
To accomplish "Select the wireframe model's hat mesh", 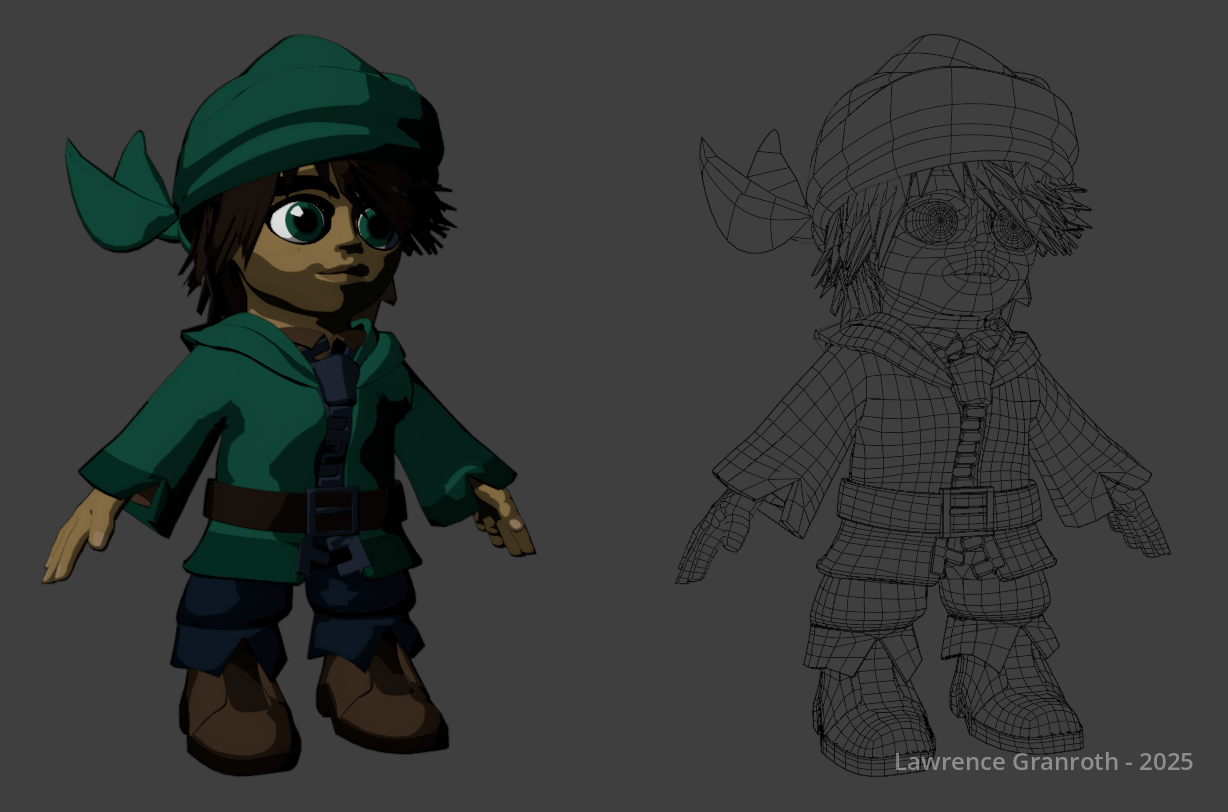I will tap(940, 120).
